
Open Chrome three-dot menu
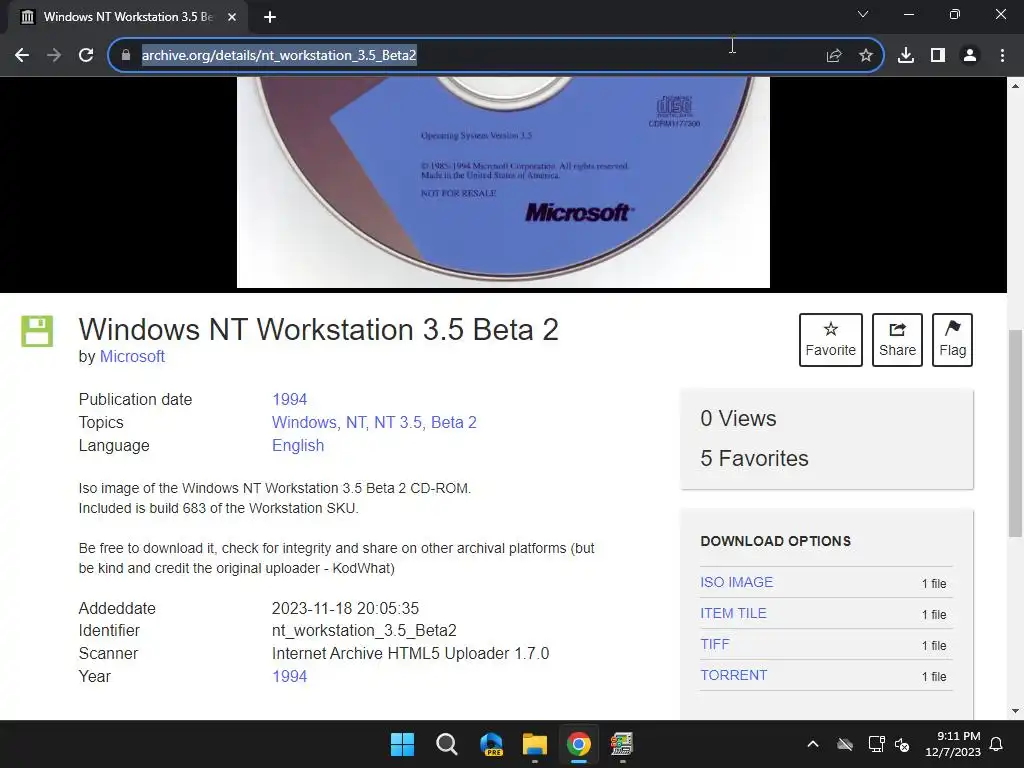point(1002,56)
